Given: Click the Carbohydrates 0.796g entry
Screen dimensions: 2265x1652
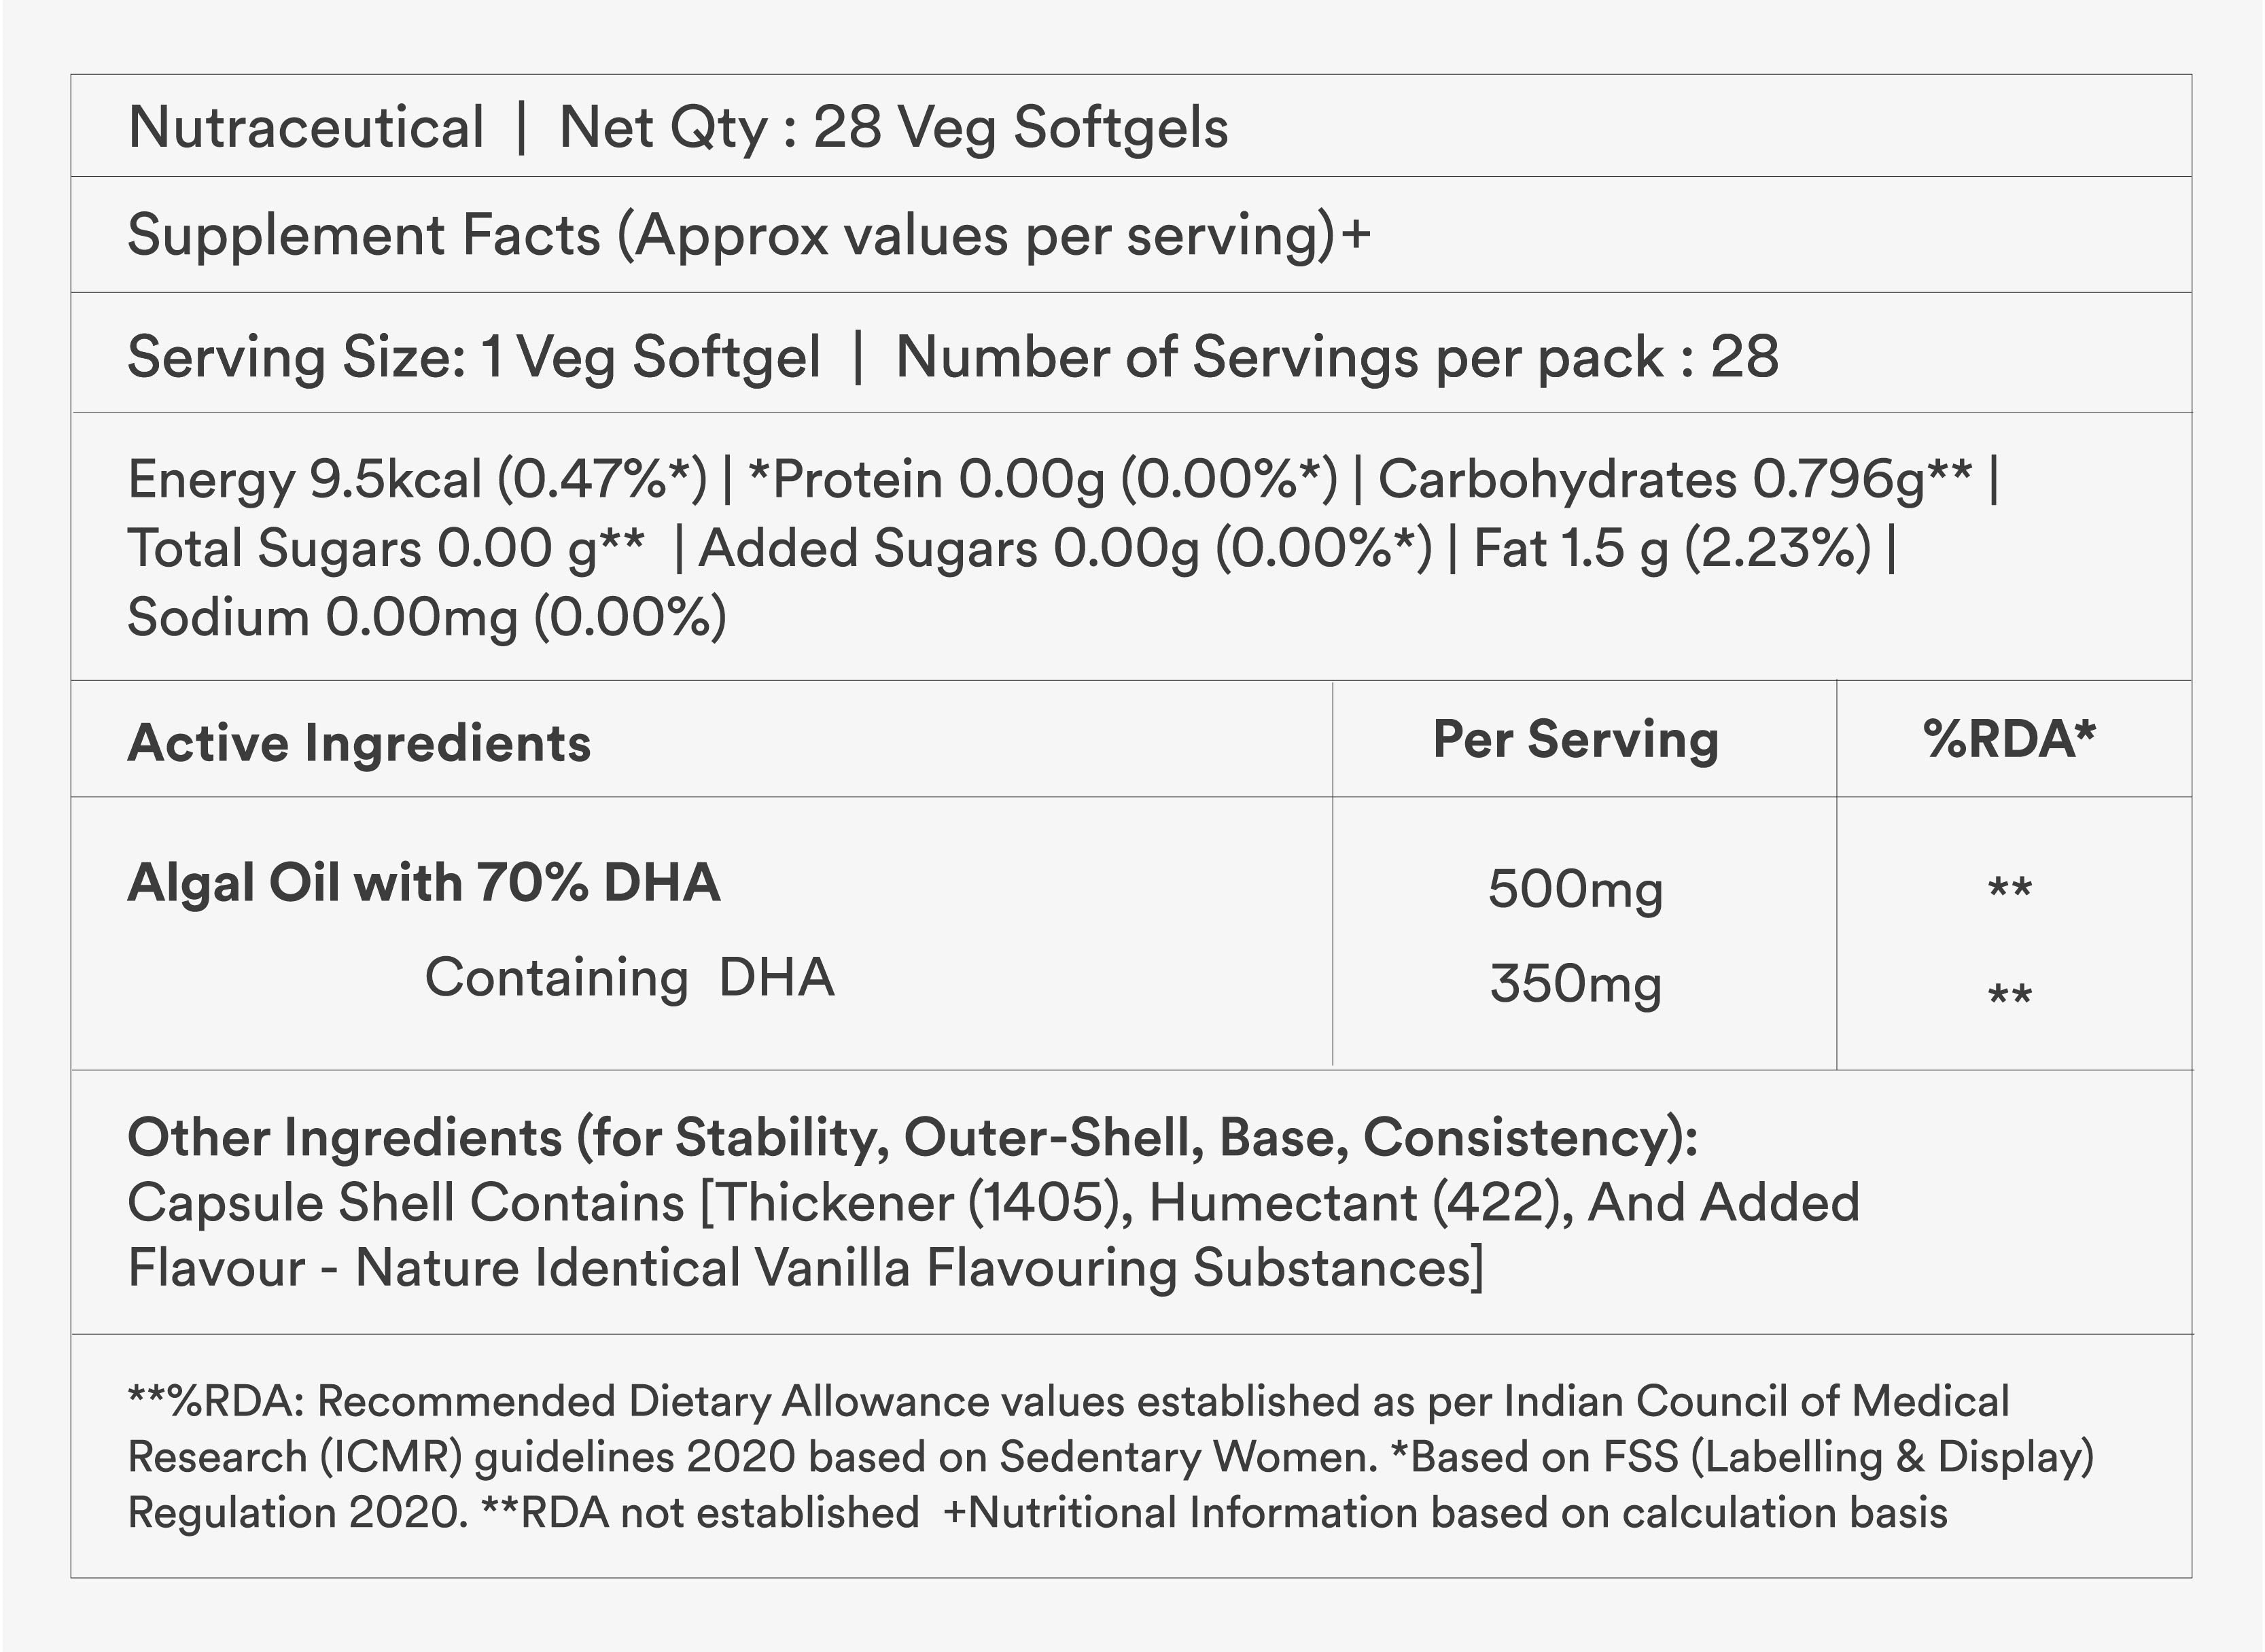Looking at the screenshot, I should point(1675,479).
